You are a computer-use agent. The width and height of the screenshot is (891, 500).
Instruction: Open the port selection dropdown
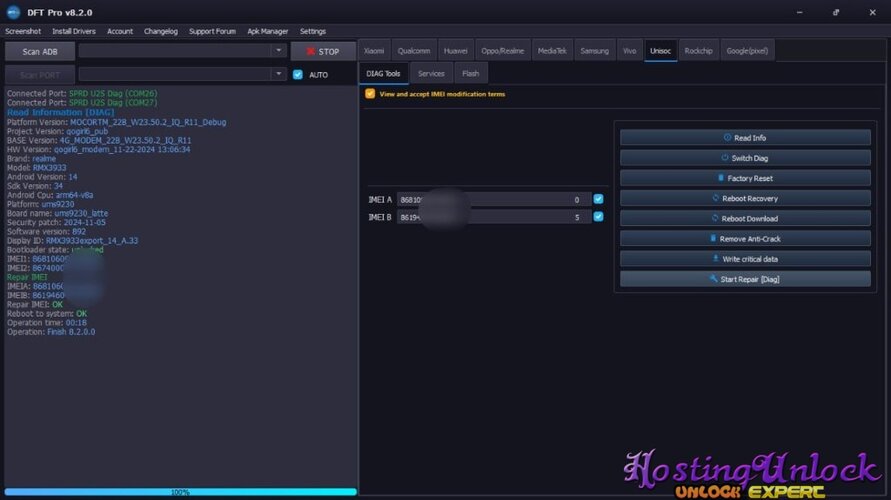tap(278, 74)
